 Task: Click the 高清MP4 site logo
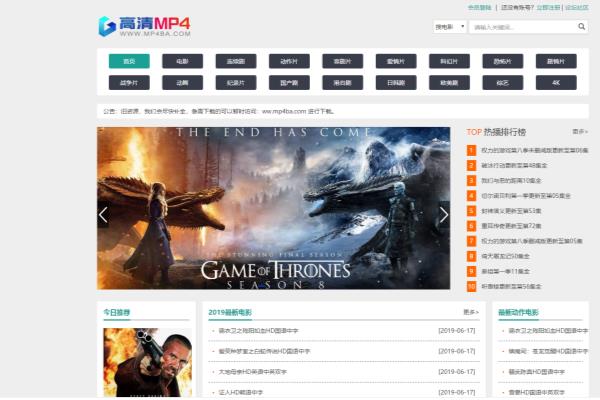144,26
